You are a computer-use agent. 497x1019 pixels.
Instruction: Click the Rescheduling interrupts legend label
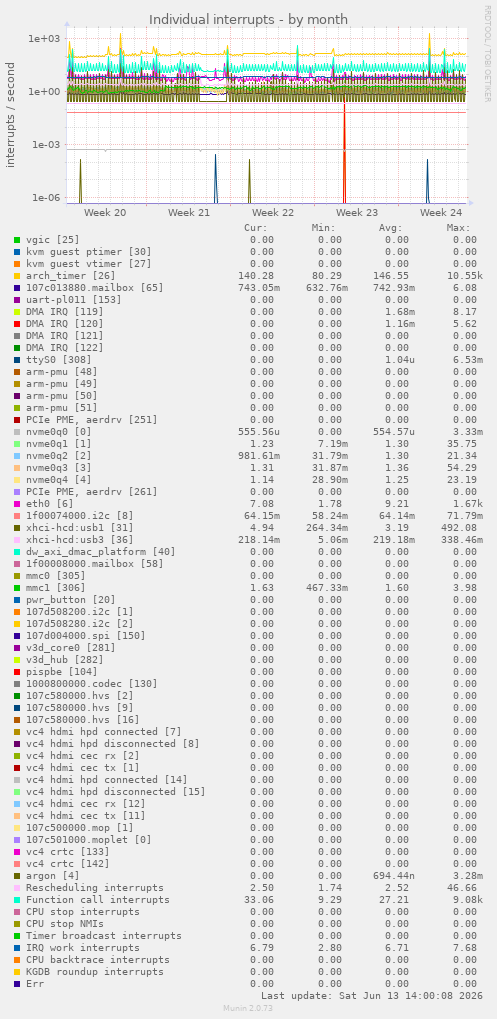coord(95,888)
